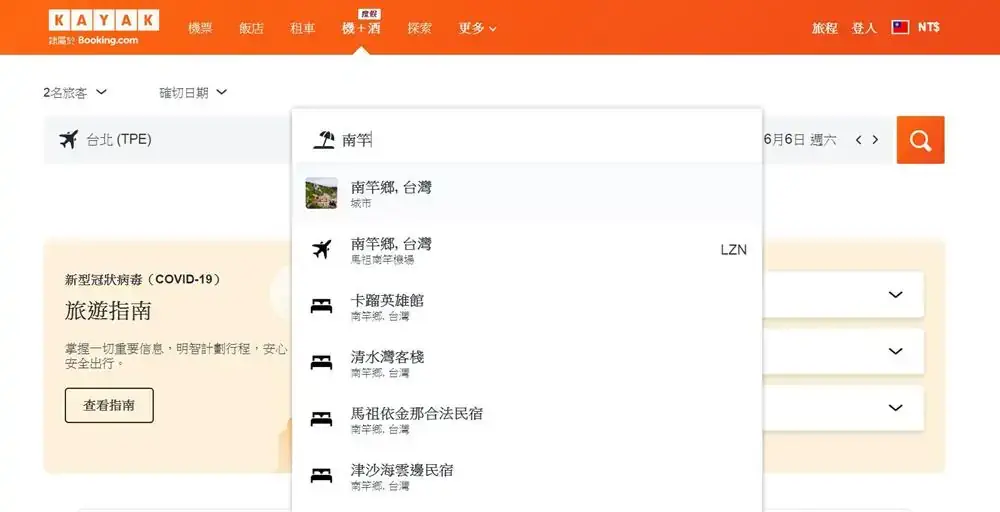Screen dimensions: 1000x512
Task: Select the 南竿鄉, 台灣 city thumbnail
Action: 321,193
